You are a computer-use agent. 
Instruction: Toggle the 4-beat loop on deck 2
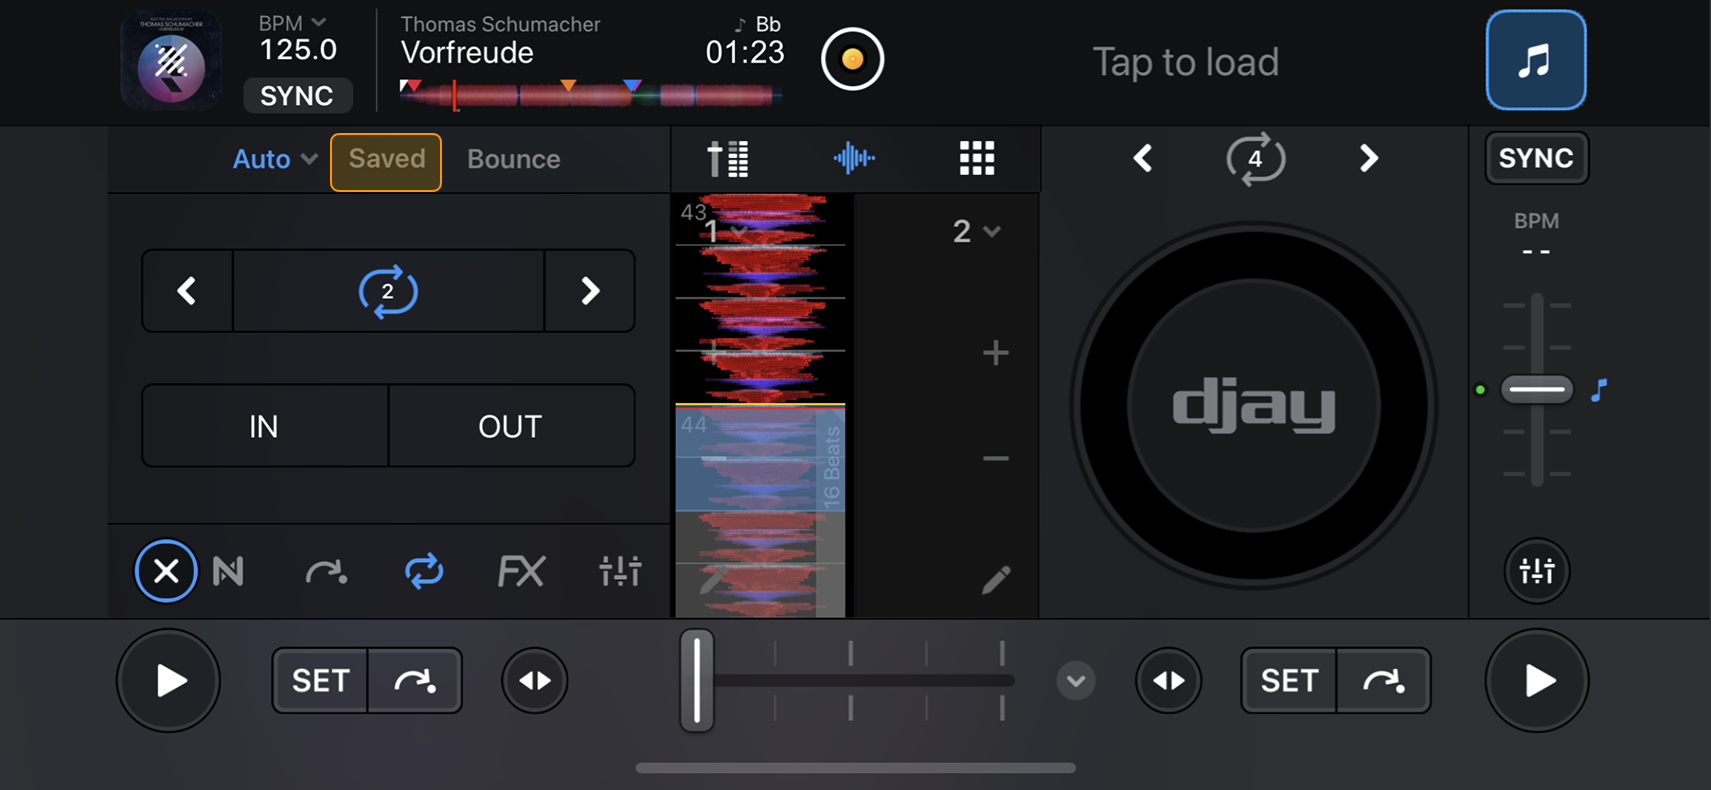[x=1255, y=158]
